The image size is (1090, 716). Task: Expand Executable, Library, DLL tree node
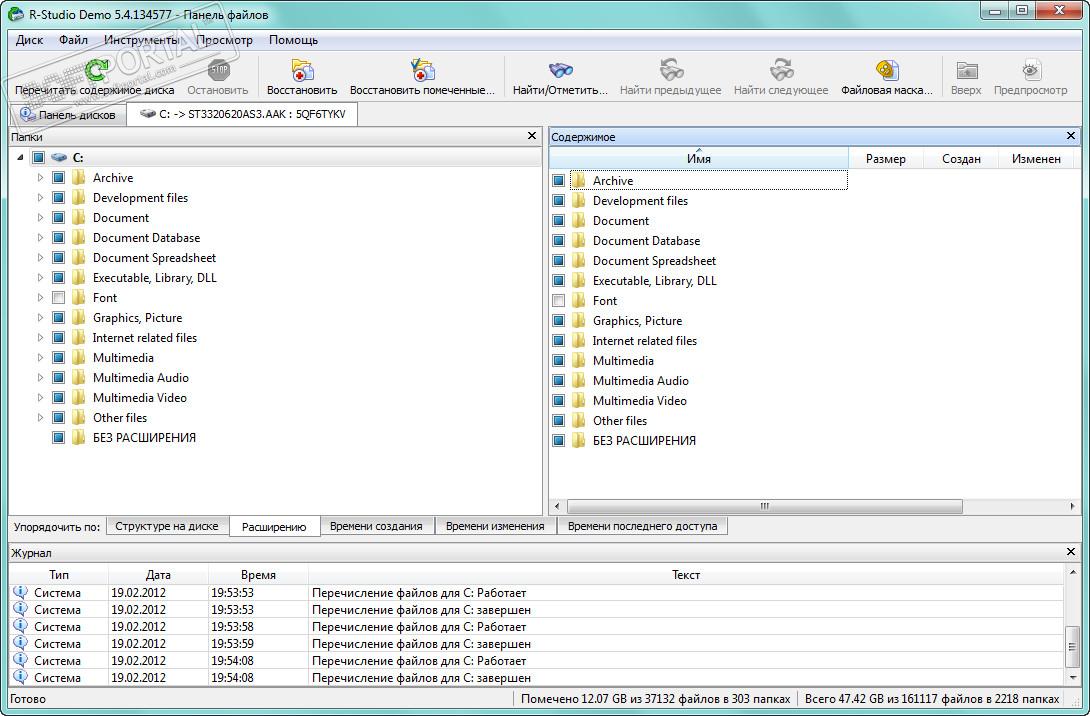coord(40,278)
